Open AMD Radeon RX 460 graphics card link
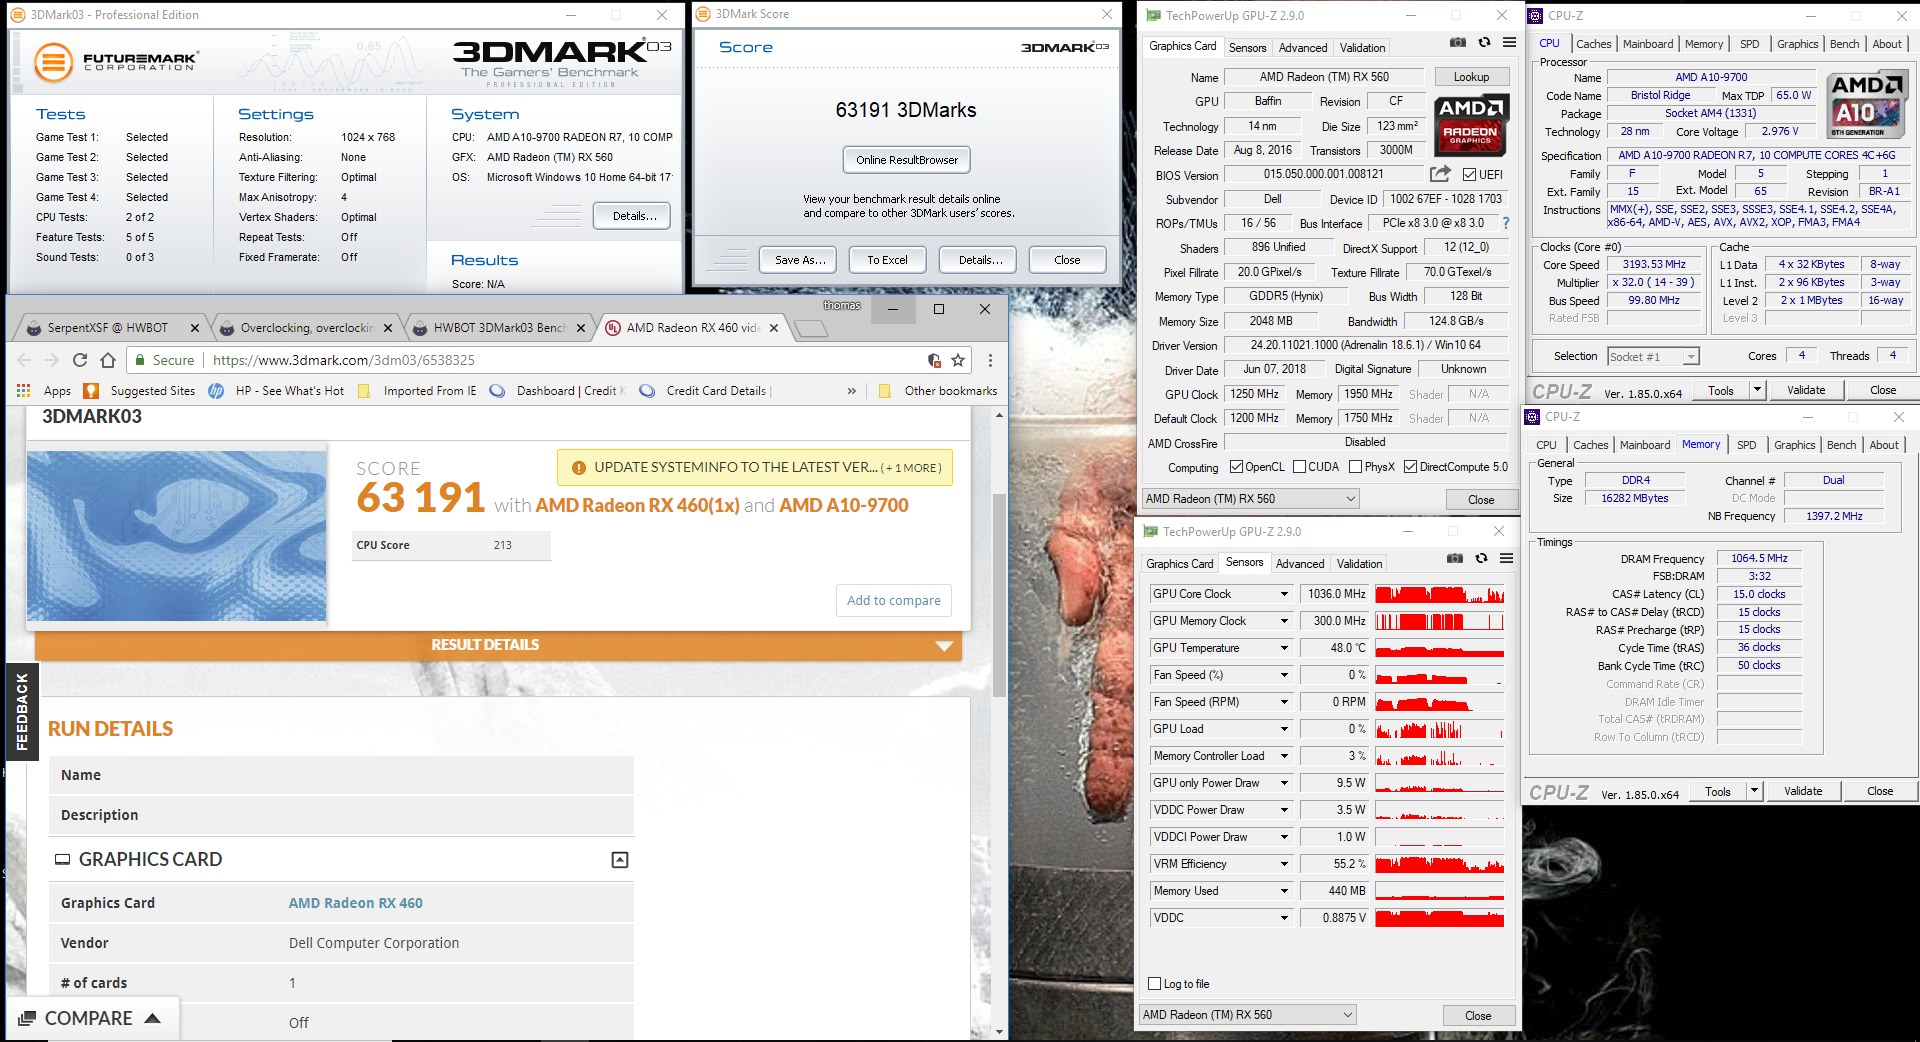Screen dimensions: 1920x1042 point(355,903)
